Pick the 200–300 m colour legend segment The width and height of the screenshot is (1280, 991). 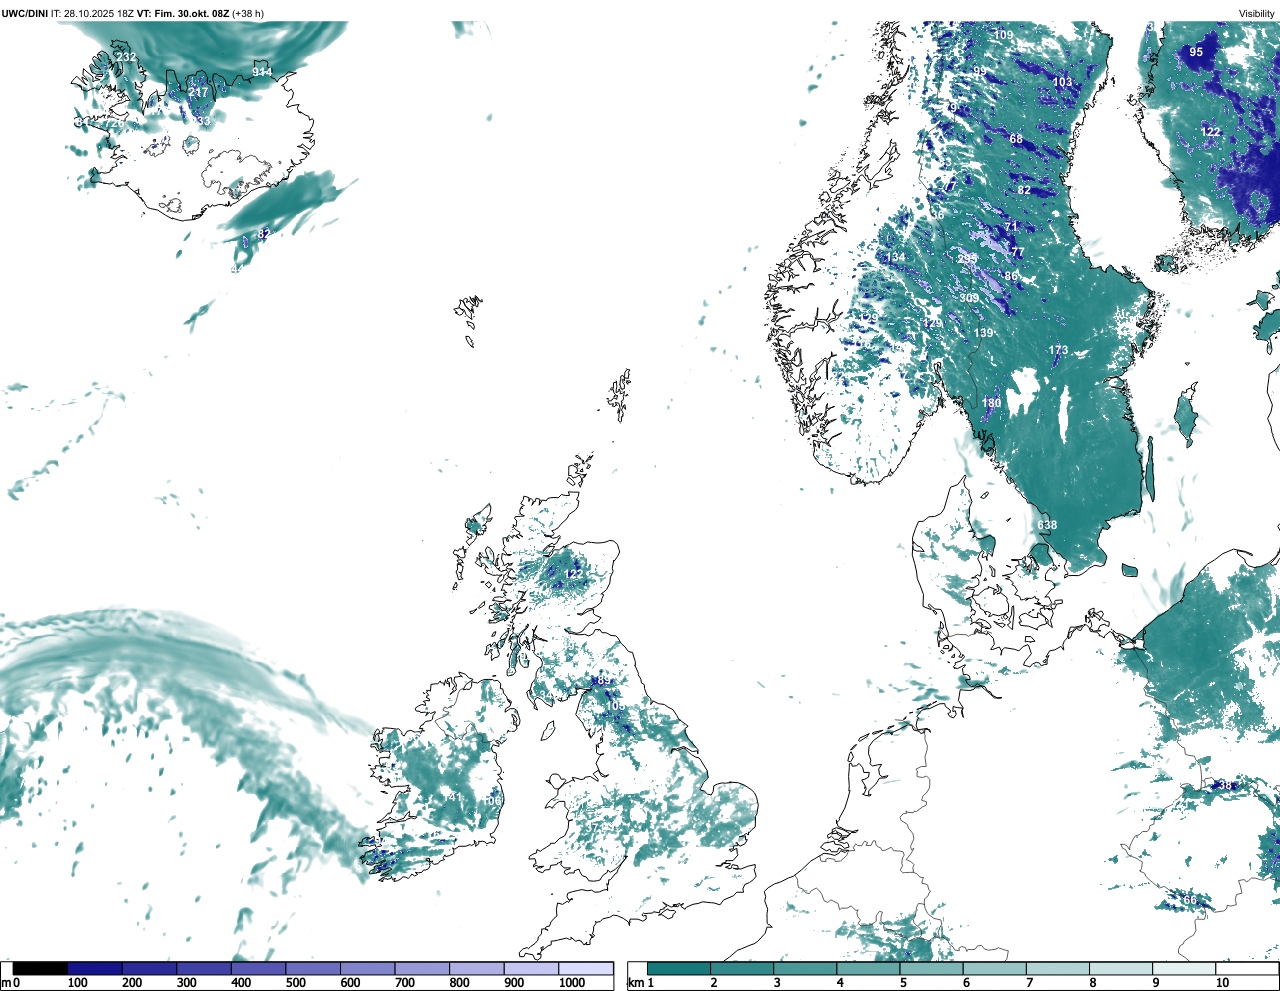(x=150, y=969)
